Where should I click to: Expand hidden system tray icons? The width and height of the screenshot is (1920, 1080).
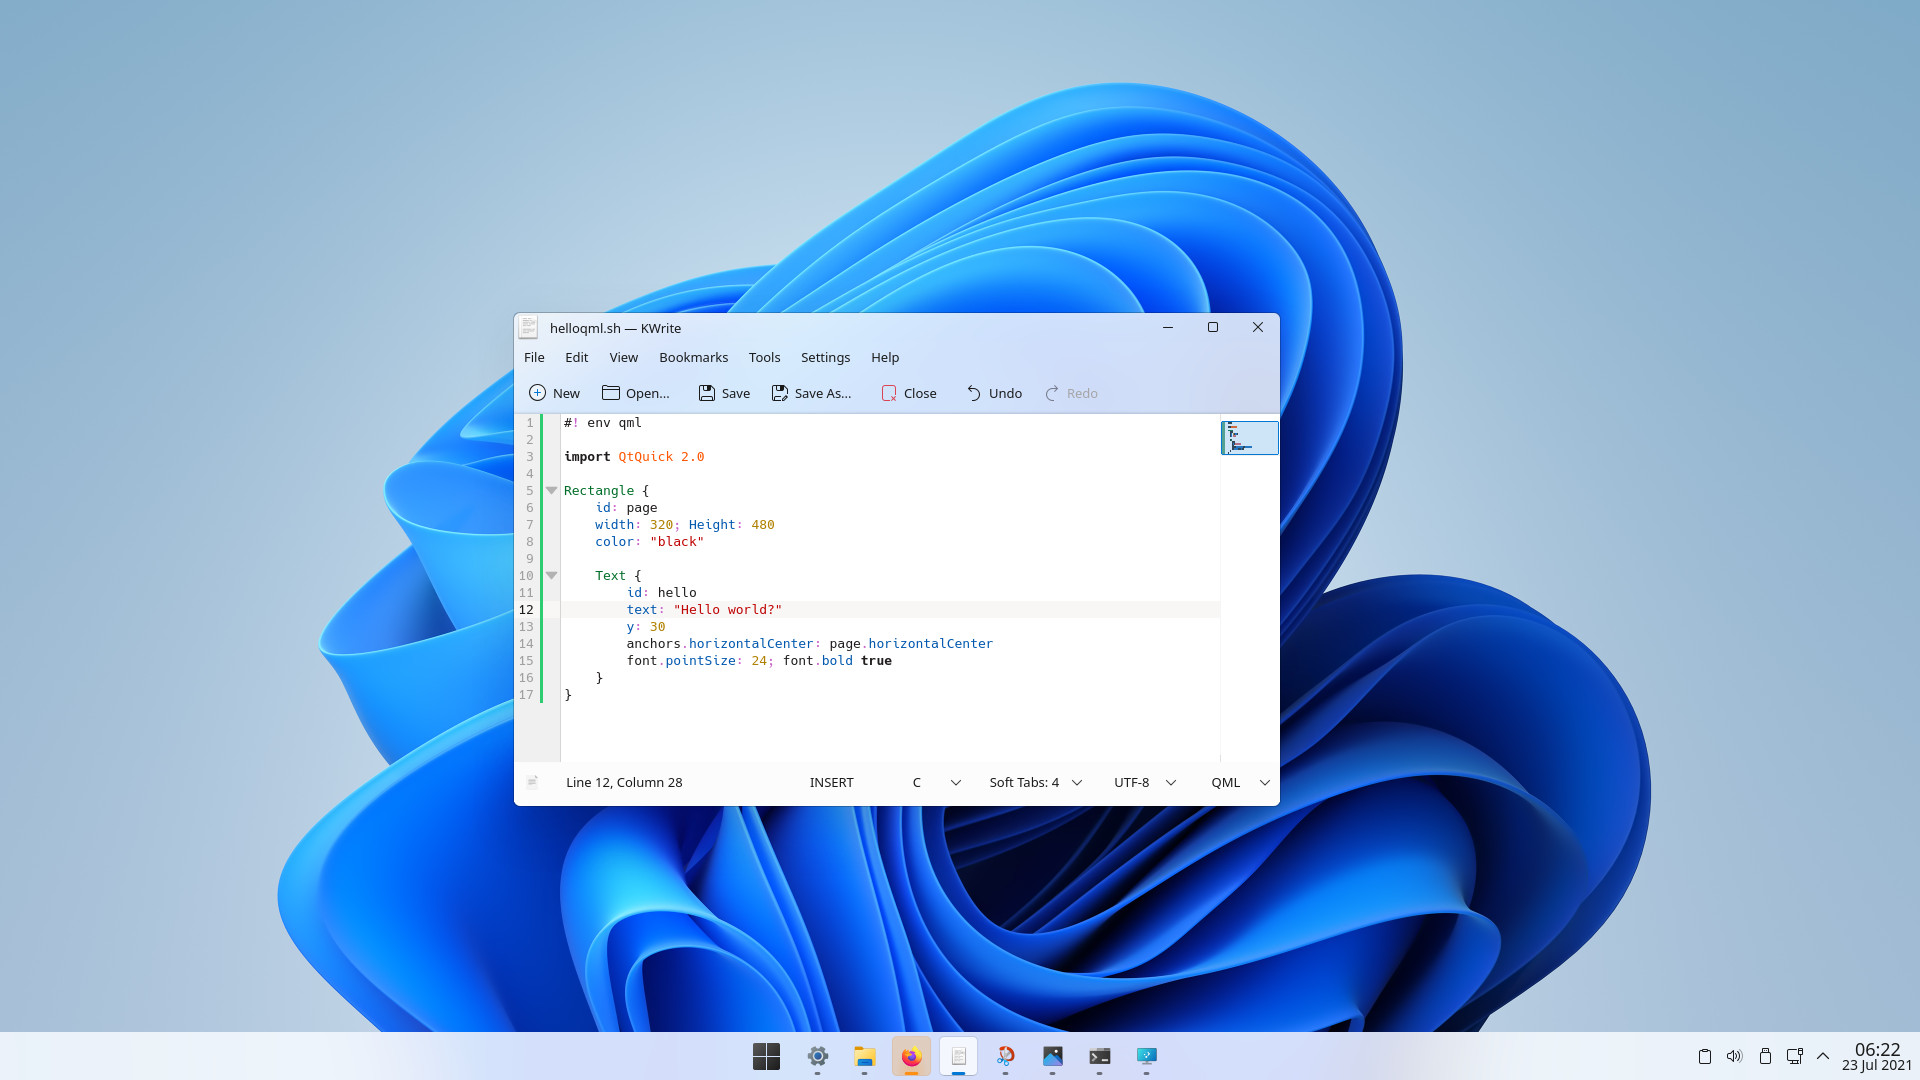(x=1823, y=1056)
